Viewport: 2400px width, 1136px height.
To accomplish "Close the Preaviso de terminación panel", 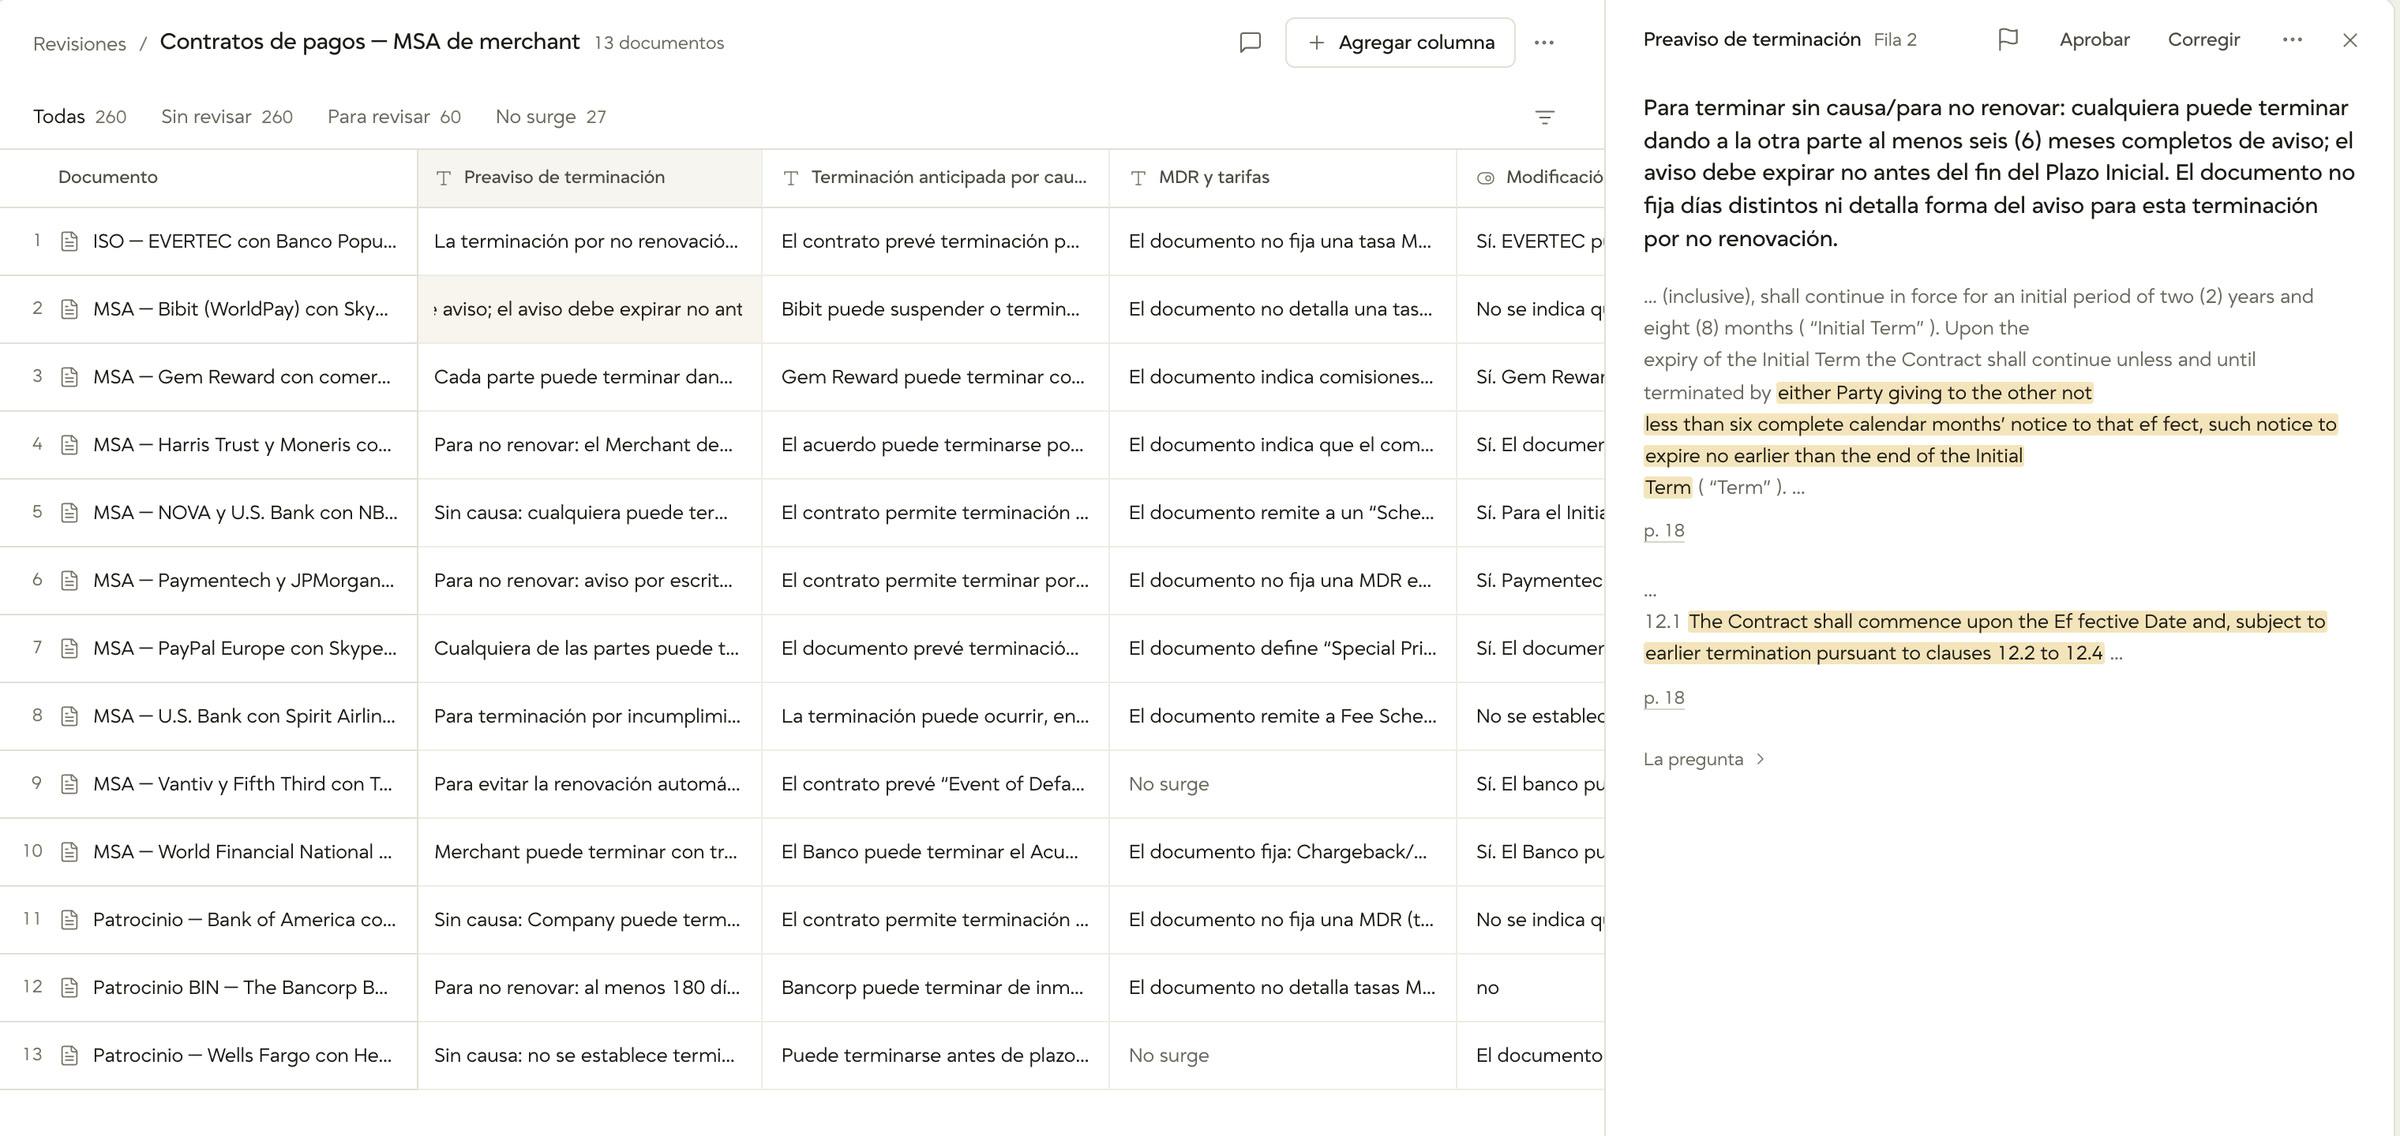I will 2350,40.
